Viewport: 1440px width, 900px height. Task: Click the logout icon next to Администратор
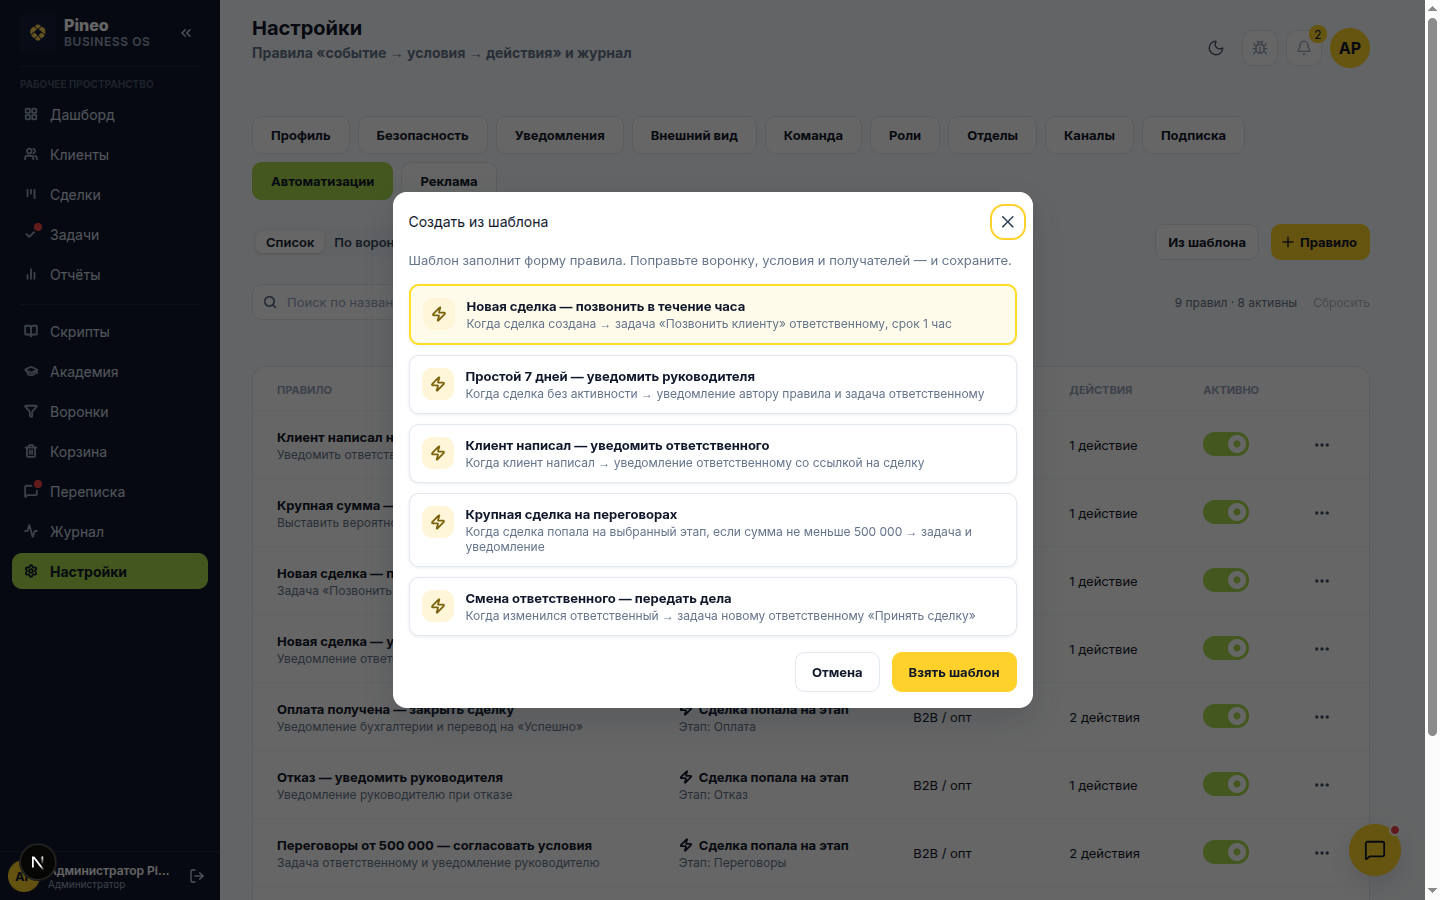coord(197,876)
